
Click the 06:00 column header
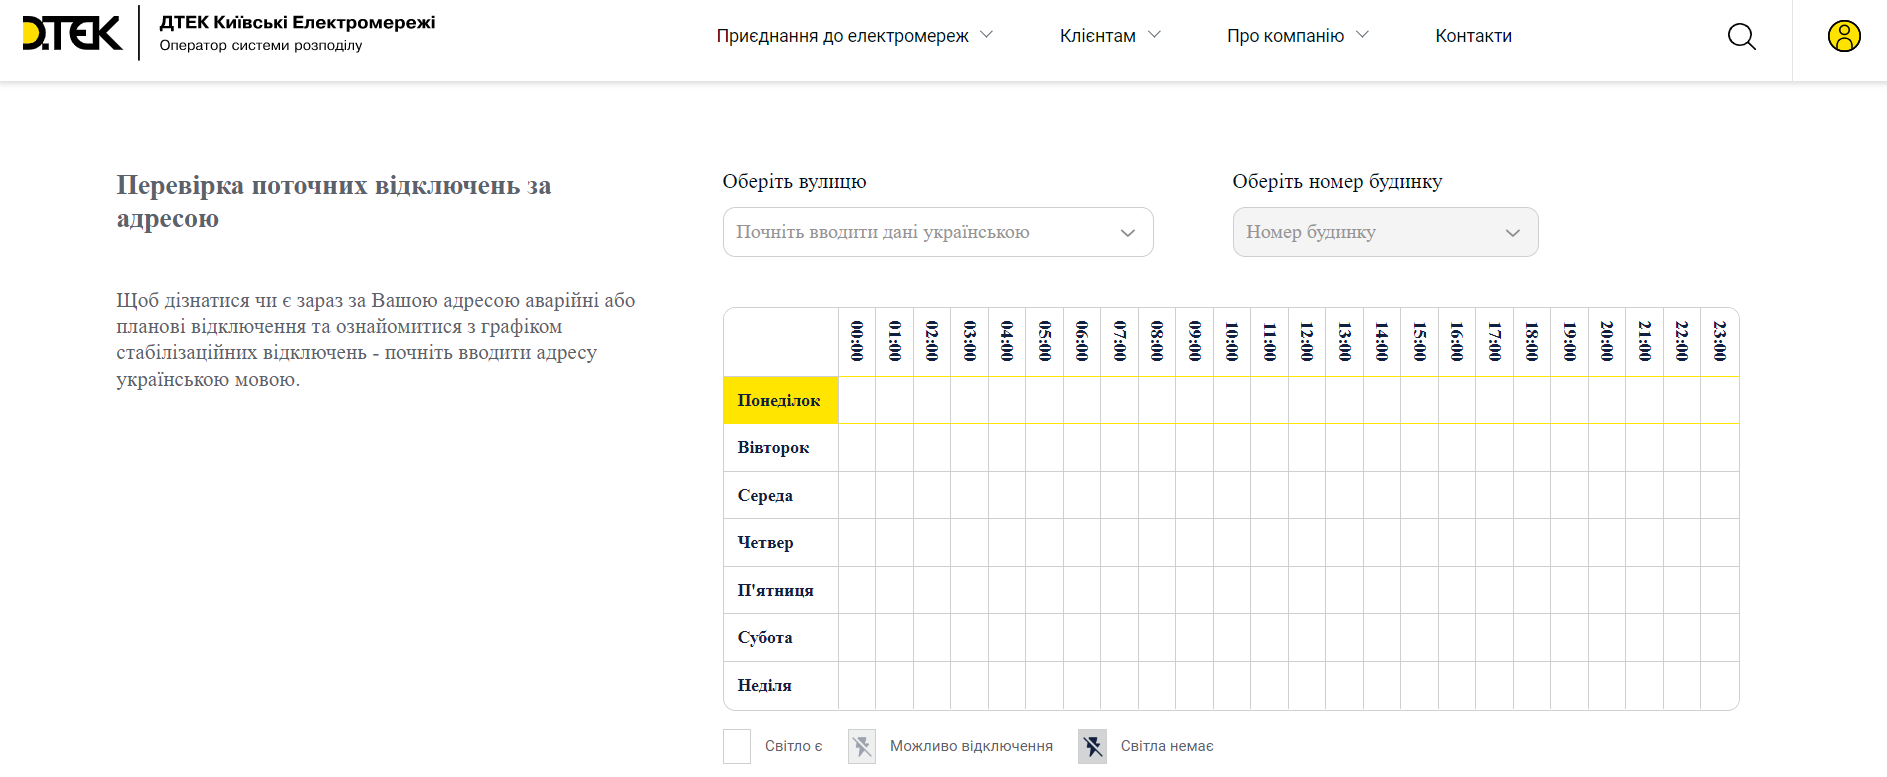(1082, 341)
